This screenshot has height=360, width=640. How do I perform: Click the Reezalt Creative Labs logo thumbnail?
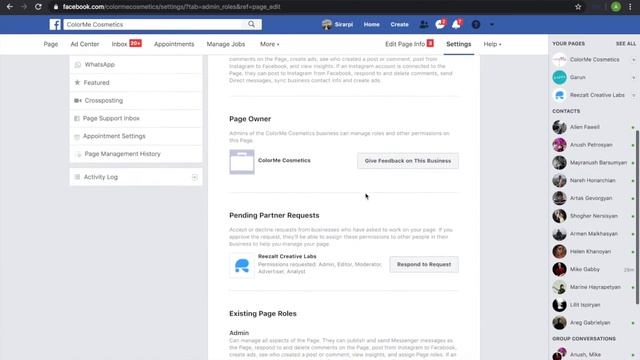point(242,265)
